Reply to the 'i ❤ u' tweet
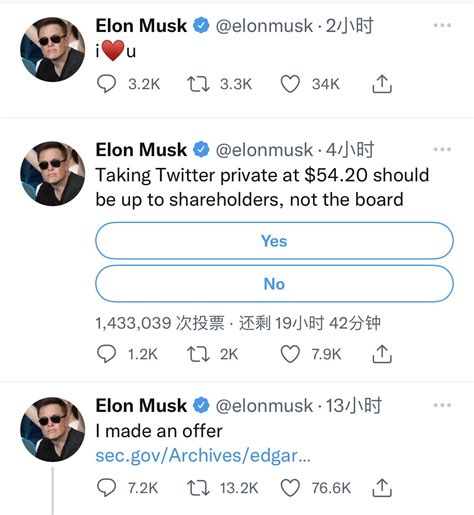This screenshot has width=474, height=515. tap(106, 84)
